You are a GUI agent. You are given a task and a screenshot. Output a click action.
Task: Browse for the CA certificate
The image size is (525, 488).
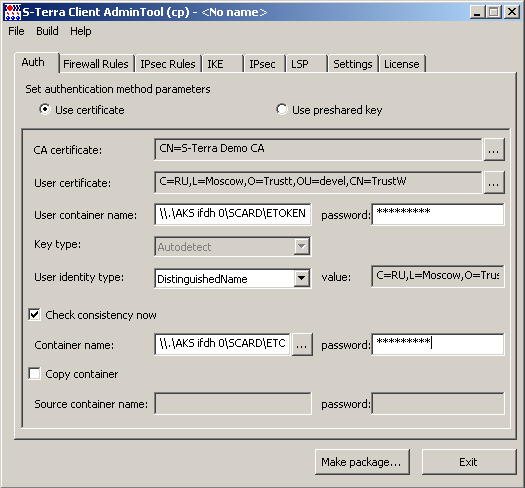[x=494, y=149]
